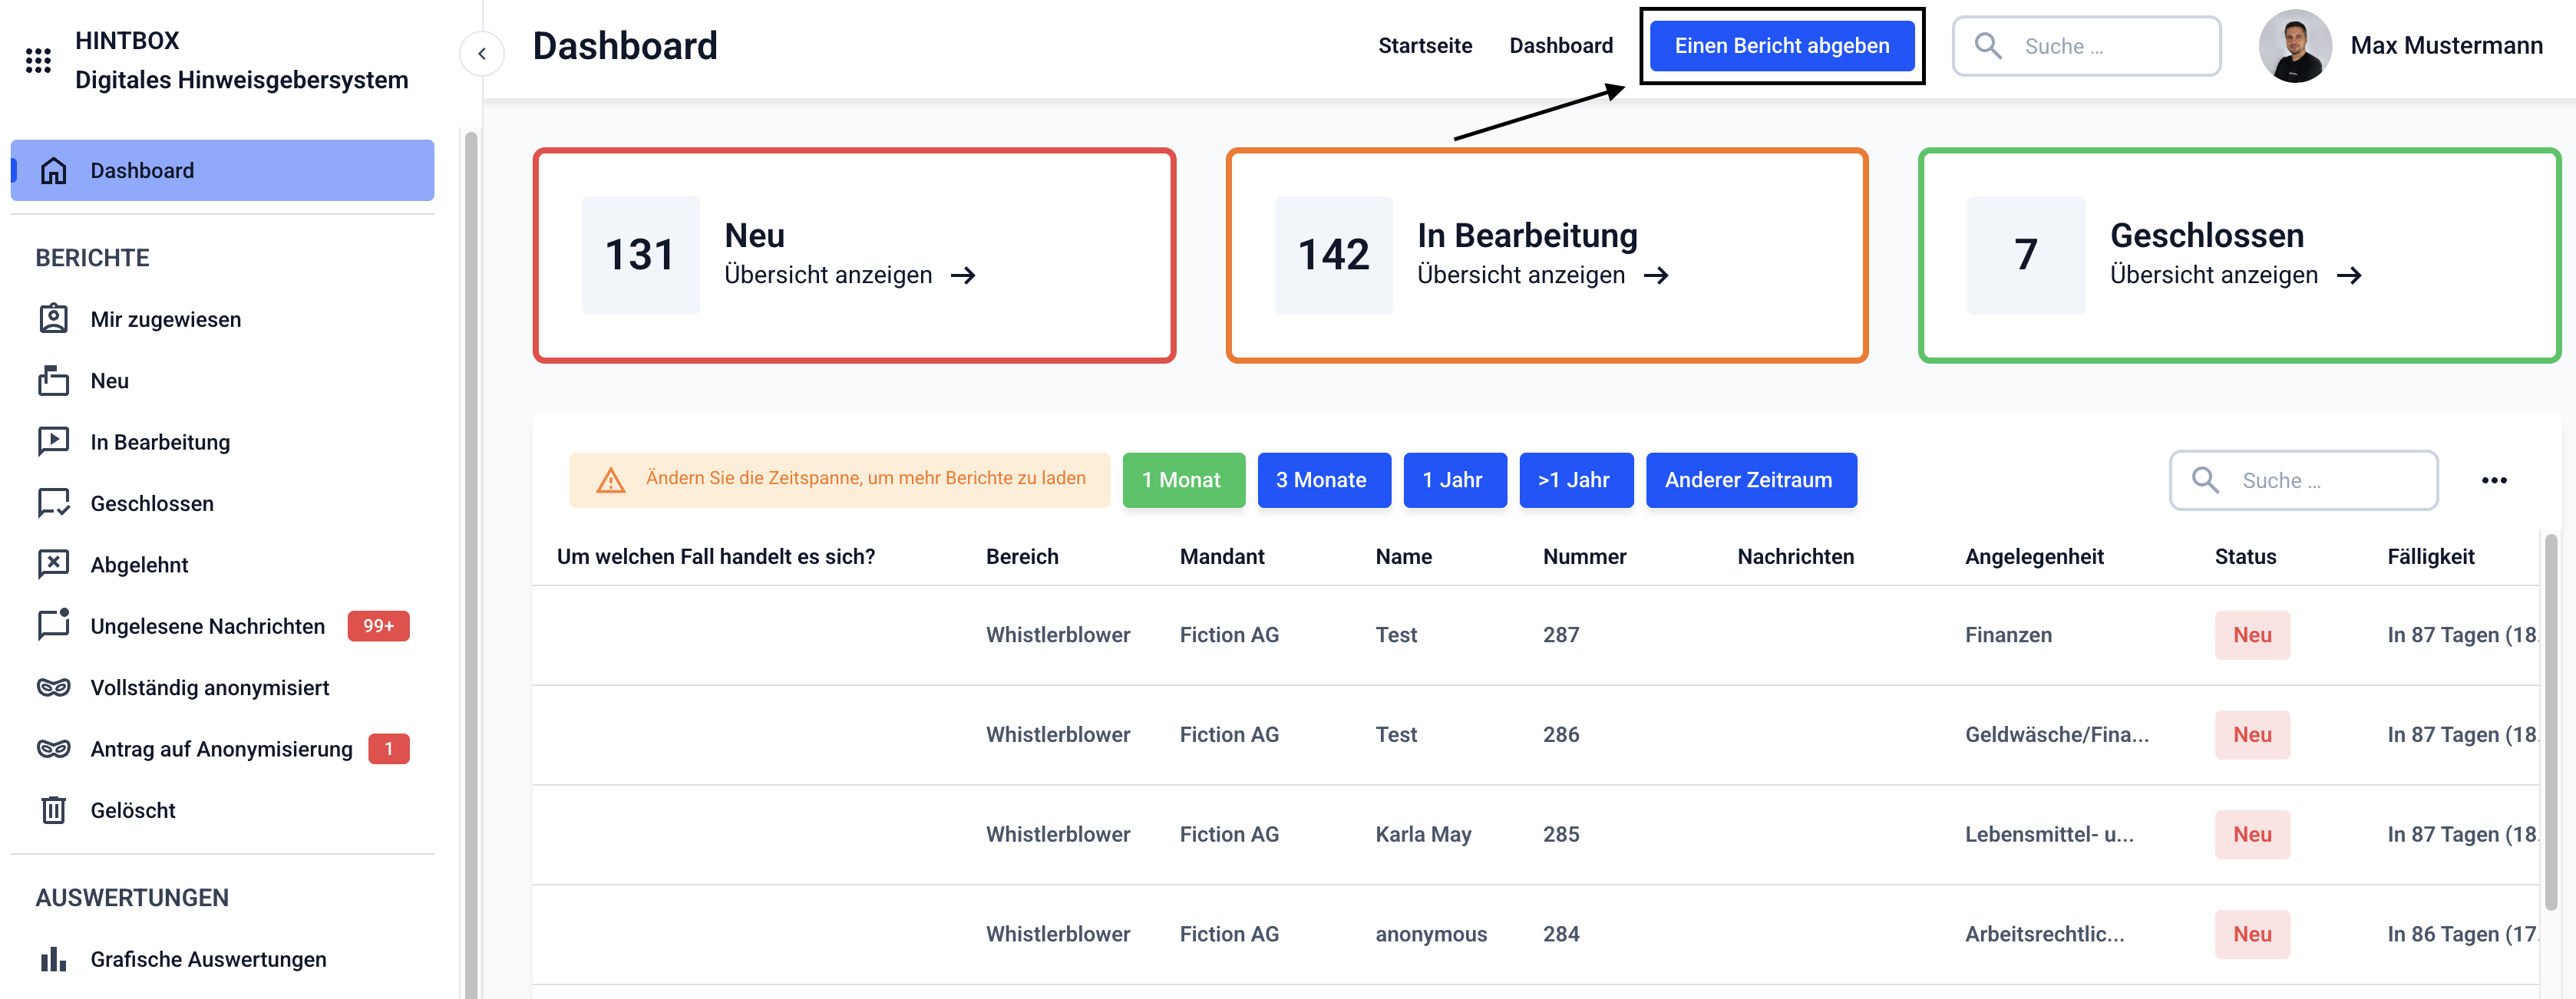2576x999 pixels.
Task: Collapse the sidebar with chevron button
Action: coord(482,54)
